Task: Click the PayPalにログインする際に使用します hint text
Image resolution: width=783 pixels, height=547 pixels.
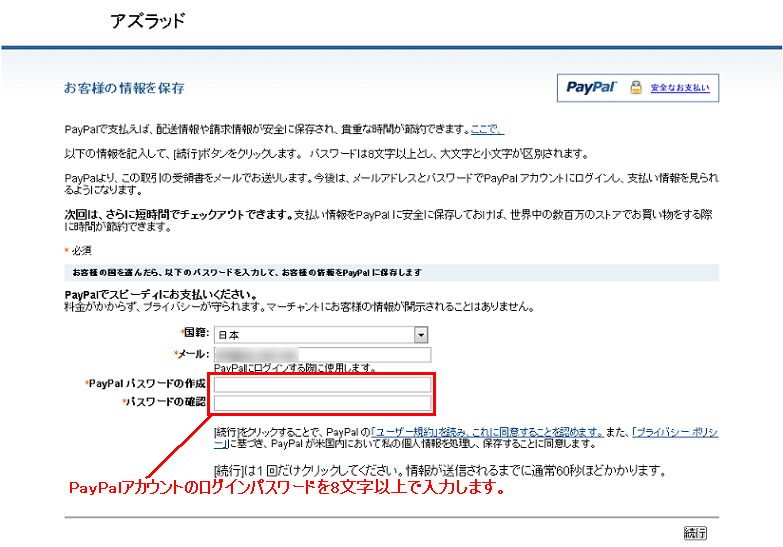Action: pos(295,368)
